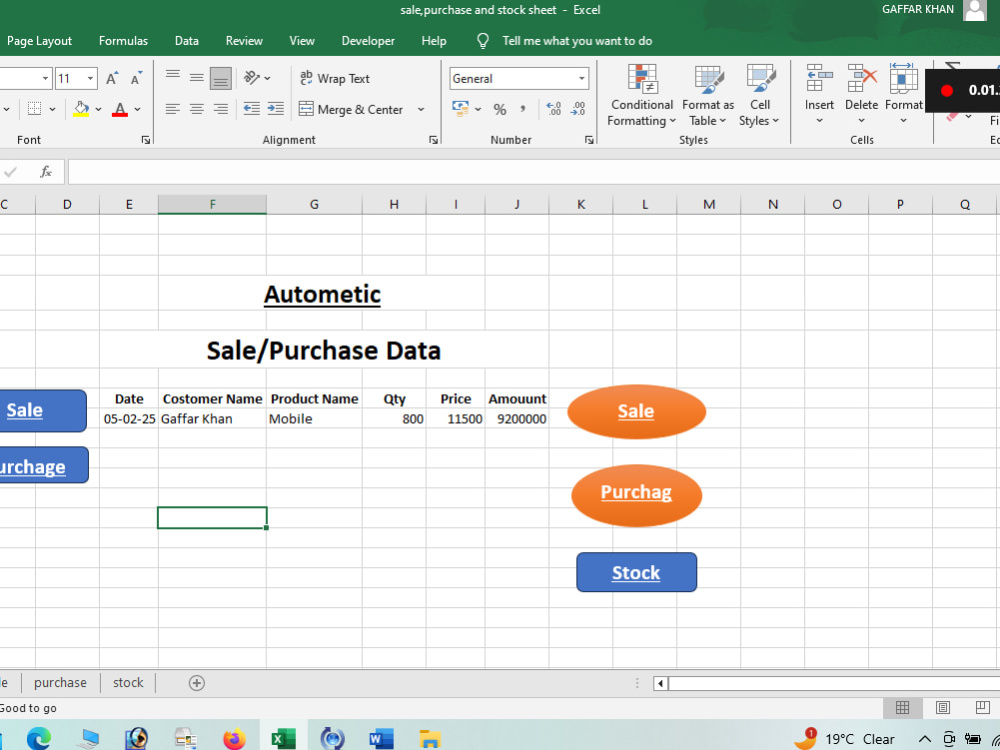
Task: Toggle bottom align button
Action: (x=221, y=78)
